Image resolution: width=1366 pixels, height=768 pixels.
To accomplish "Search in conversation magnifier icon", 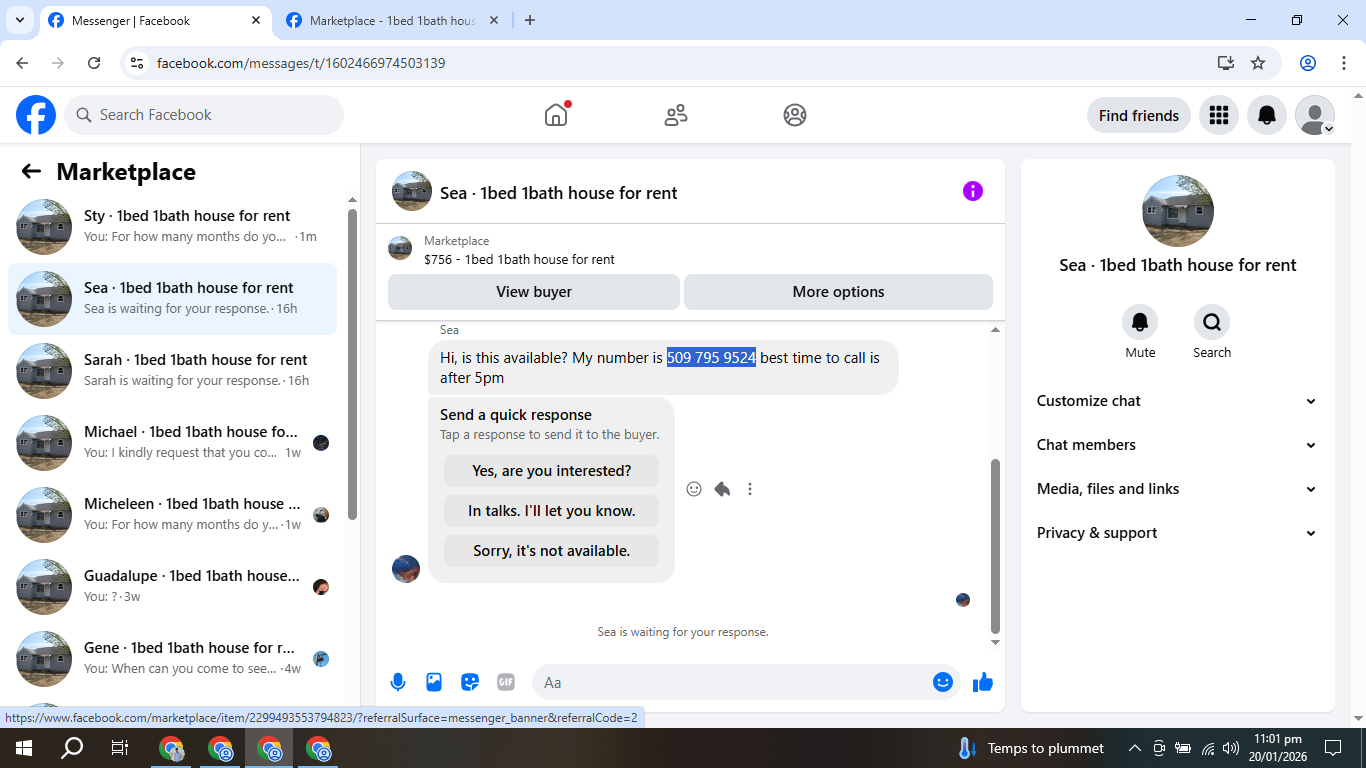I will click(x=1212, y=322).
